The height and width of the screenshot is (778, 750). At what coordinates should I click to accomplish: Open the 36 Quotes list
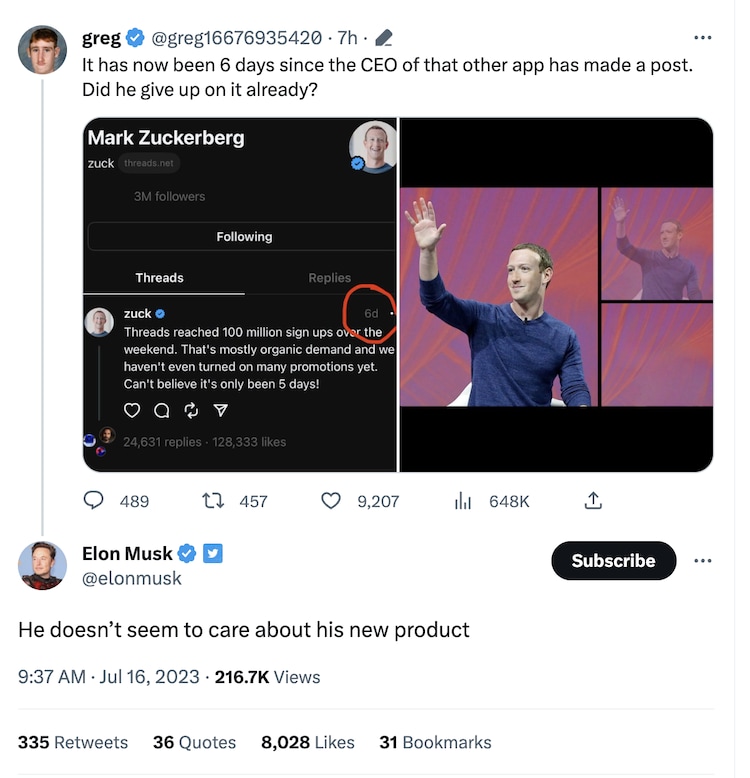coord(194,742)
